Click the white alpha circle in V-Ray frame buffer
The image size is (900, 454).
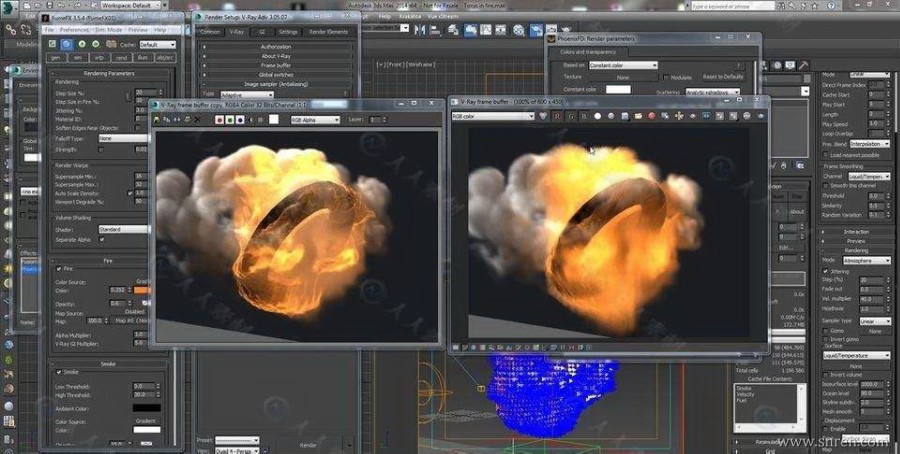(x=598, y=116)
